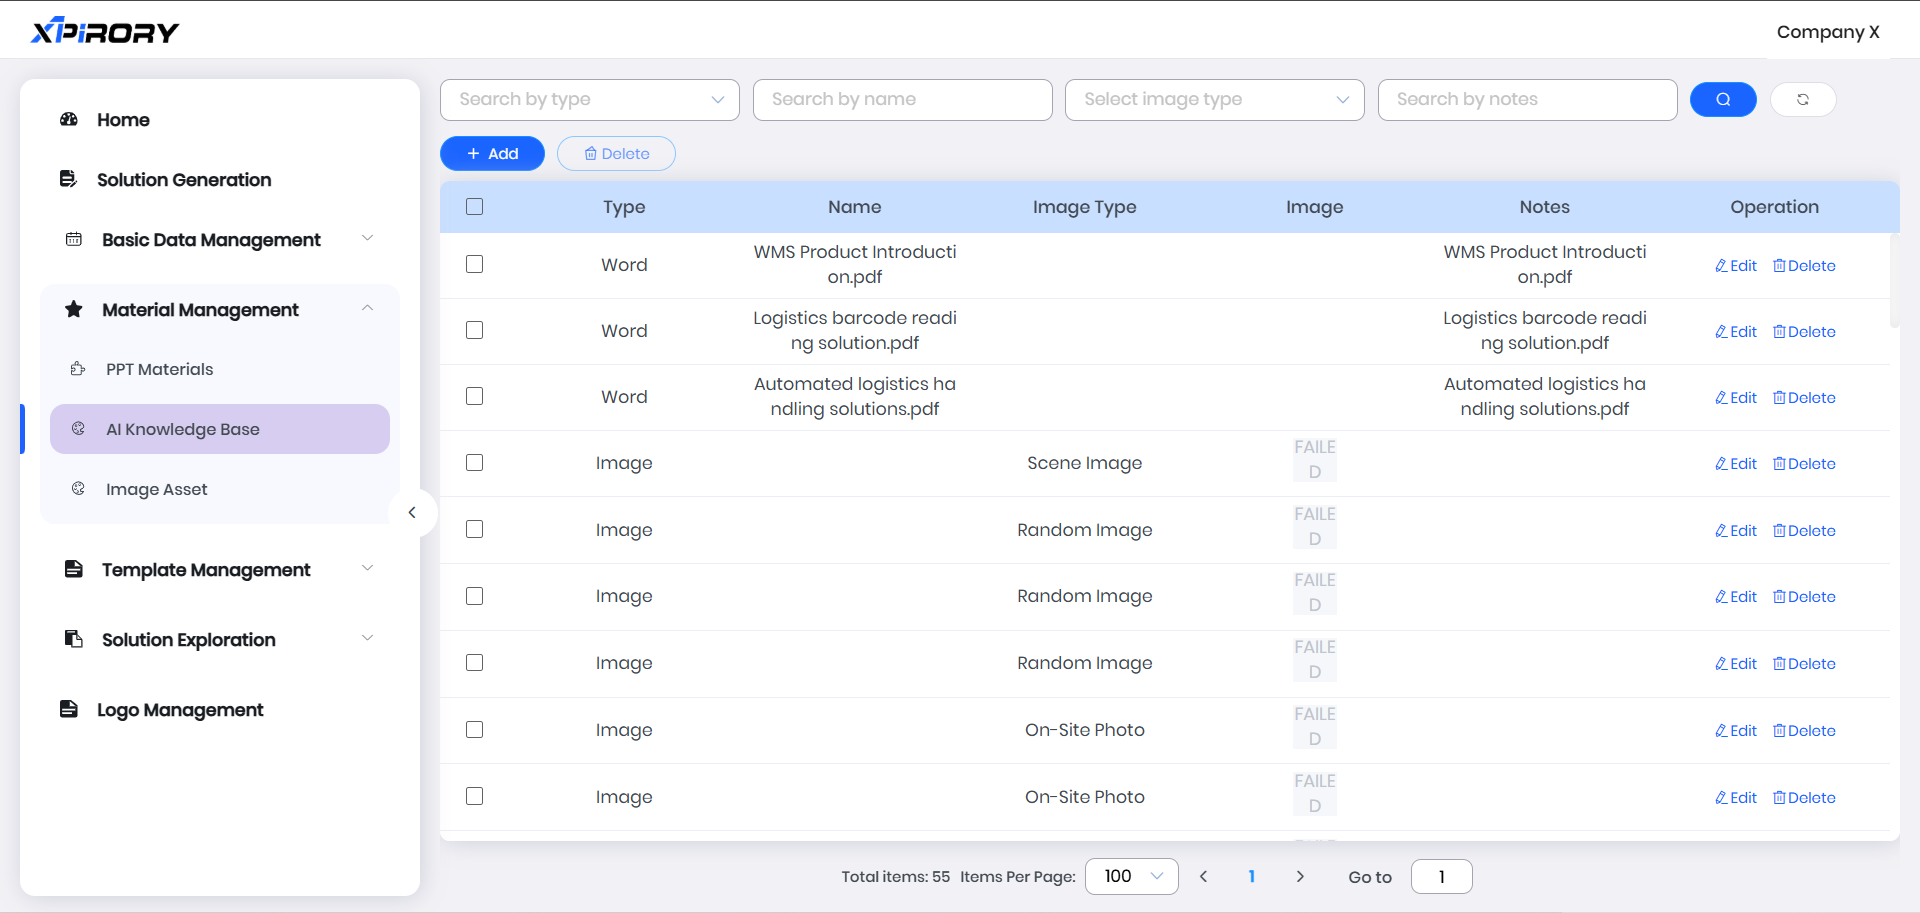
Task: Select the Scene Image row checkbox
Action: pos(474,463)
